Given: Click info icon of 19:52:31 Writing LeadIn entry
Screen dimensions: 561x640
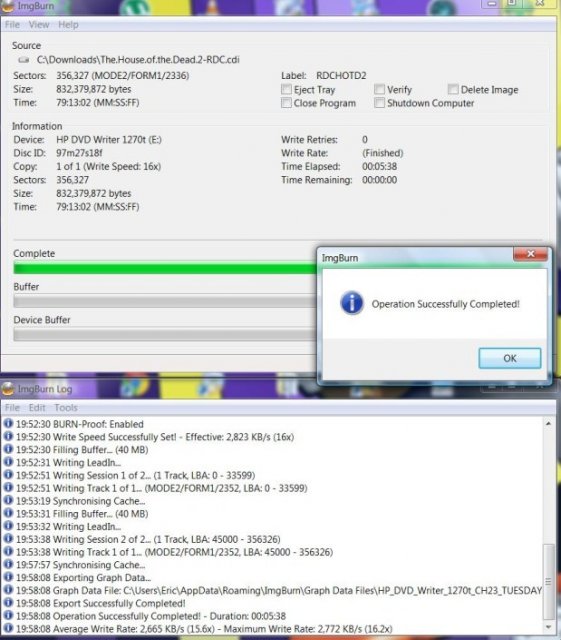Looking at the screenshot, I should 8,462.
